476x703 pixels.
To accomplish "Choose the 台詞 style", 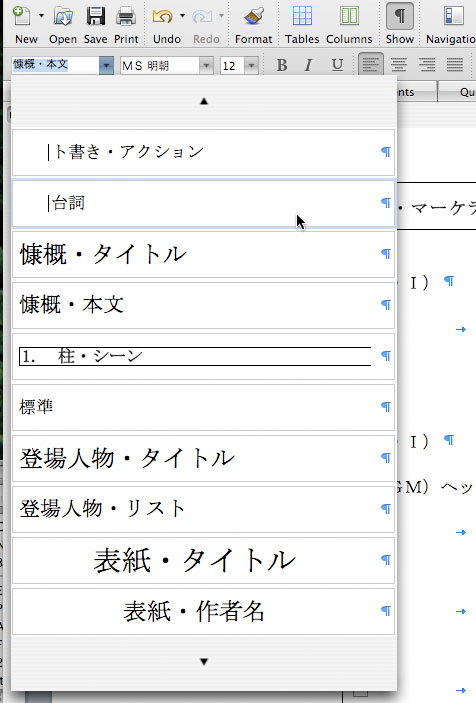I will click(x=203, y=204).
